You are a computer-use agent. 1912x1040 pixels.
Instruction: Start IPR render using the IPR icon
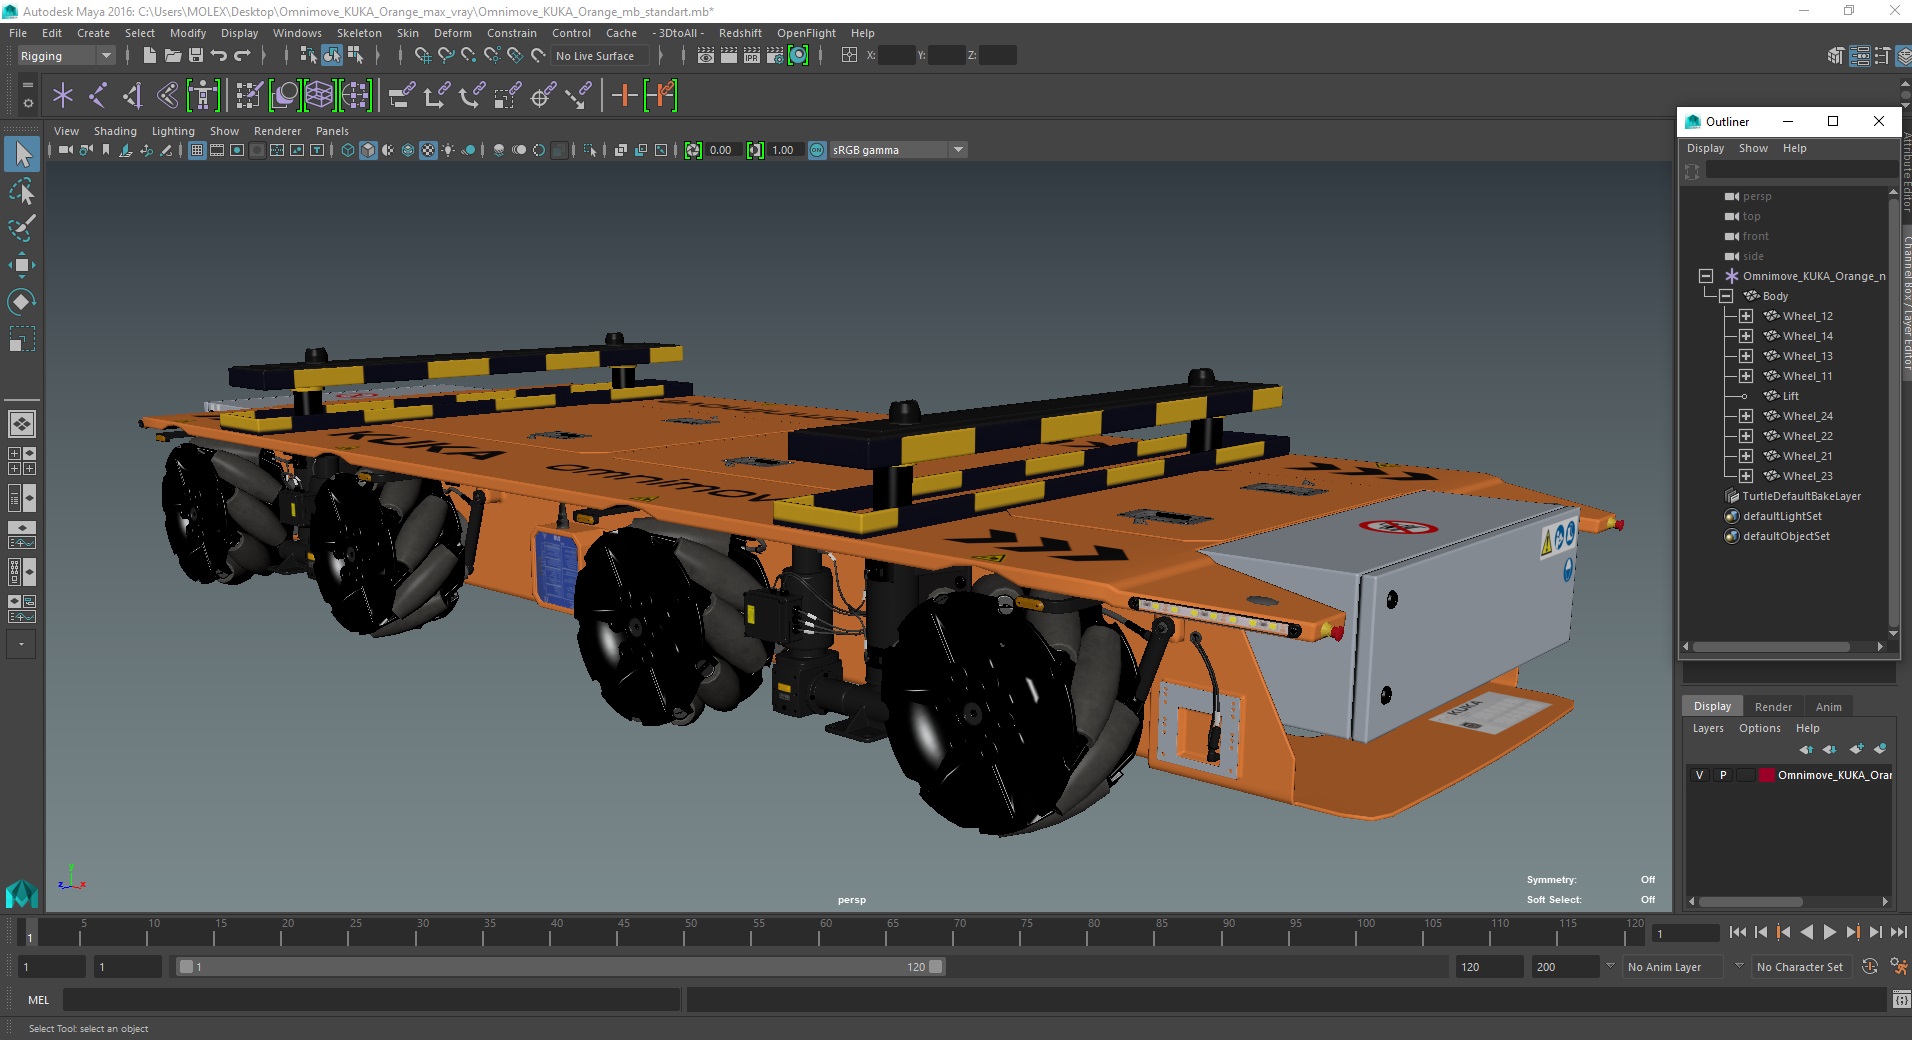coord(752,56)
